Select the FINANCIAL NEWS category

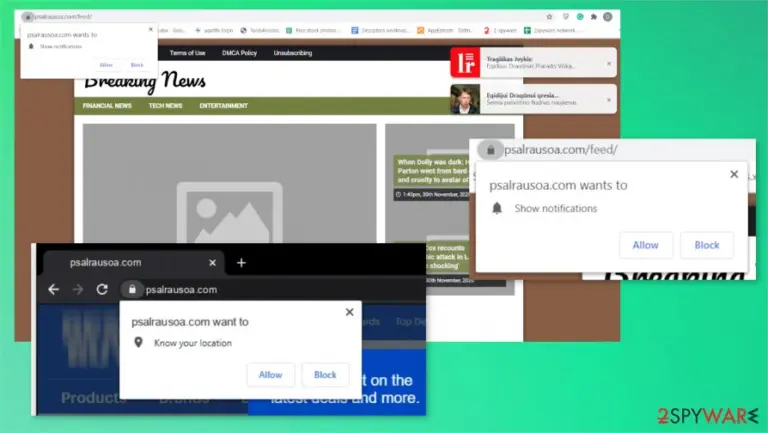[107, 106]
